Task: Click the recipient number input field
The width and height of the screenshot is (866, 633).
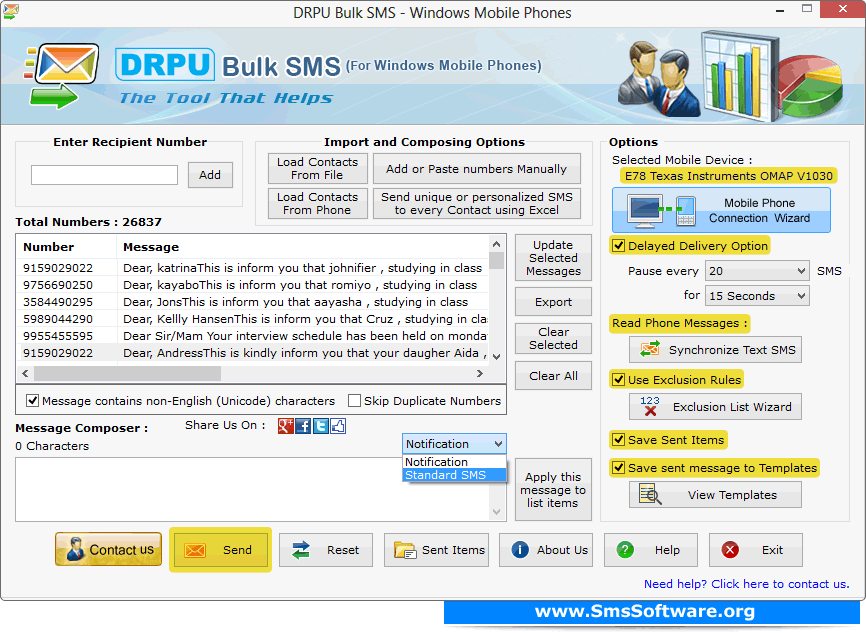Action: coord(104,175)
